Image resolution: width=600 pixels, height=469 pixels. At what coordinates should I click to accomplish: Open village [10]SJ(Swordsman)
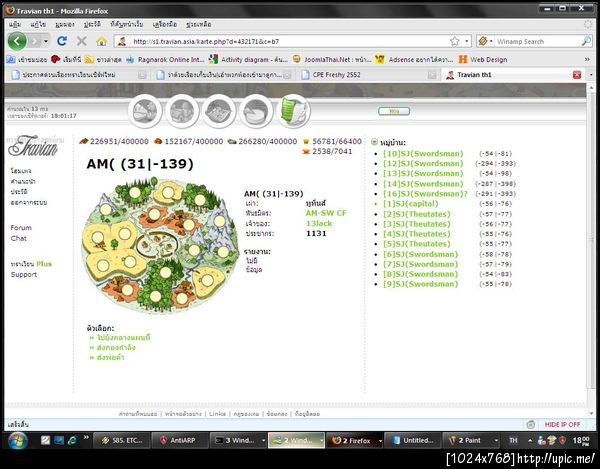click(423, 153)
